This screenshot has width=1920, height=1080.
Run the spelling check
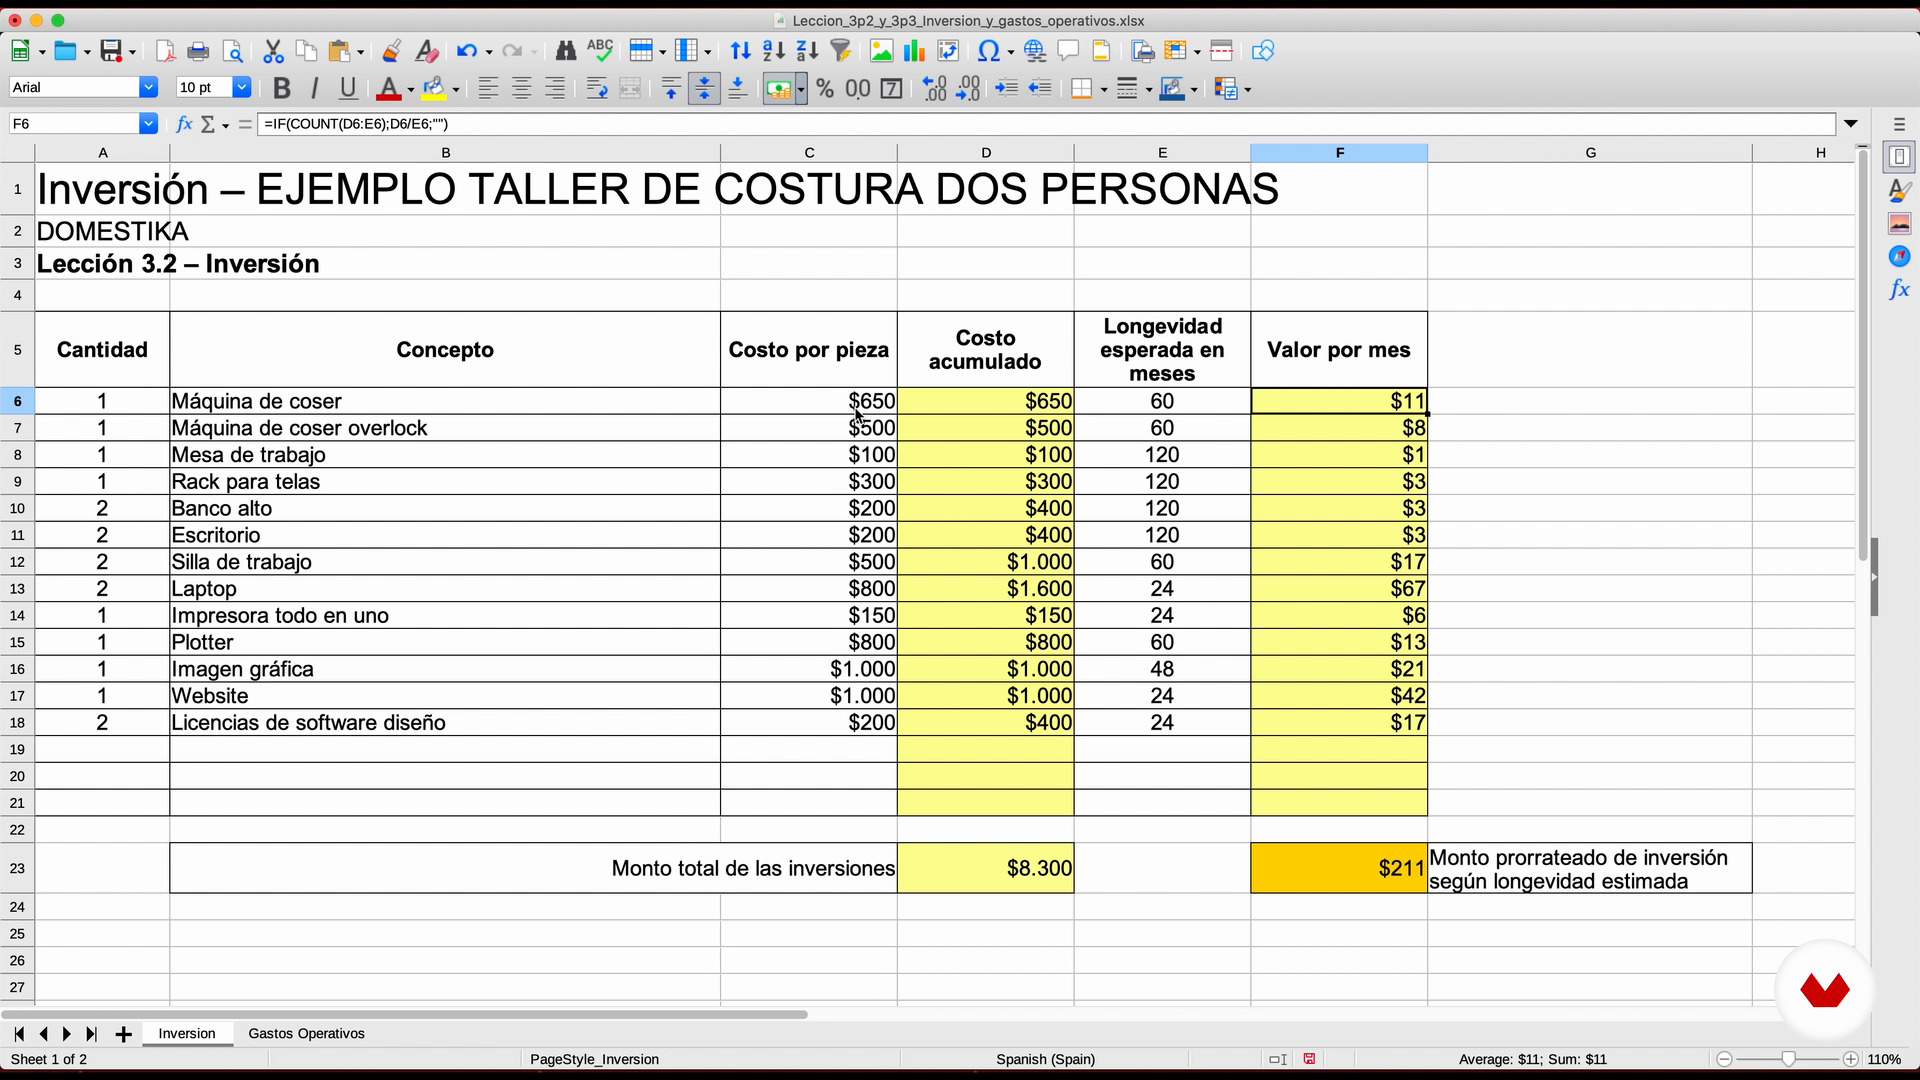(x=600, y=51)
